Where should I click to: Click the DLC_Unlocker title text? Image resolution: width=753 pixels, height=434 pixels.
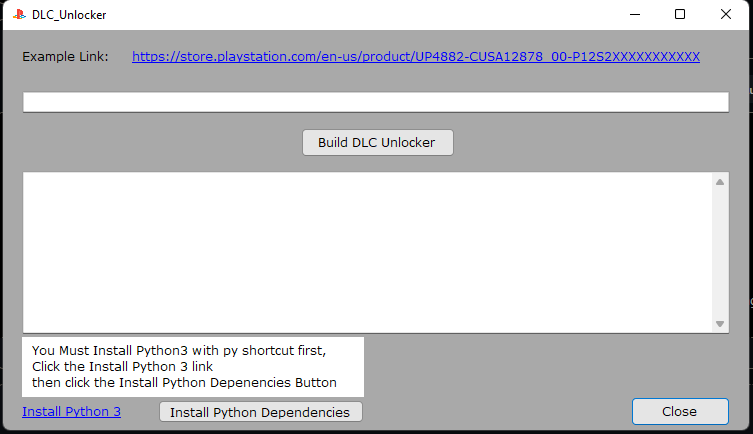coord(69,15)
